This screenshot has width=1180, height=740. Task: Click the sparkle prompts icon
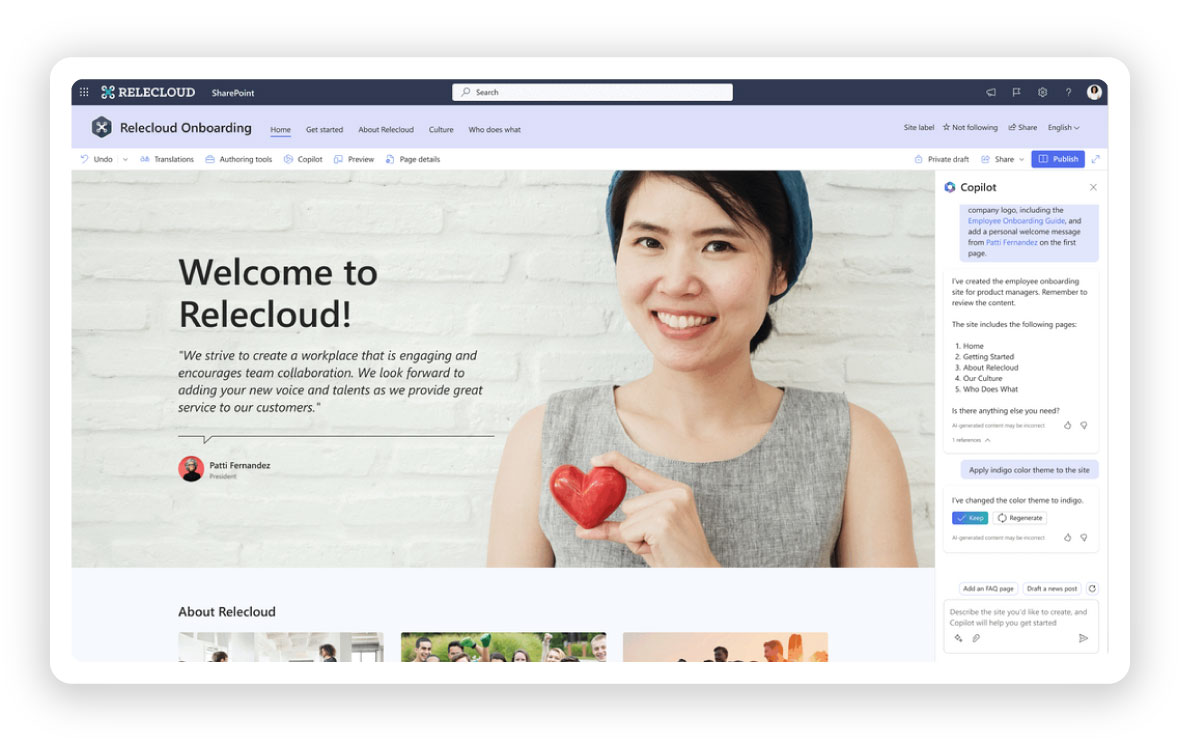(958, 638)
